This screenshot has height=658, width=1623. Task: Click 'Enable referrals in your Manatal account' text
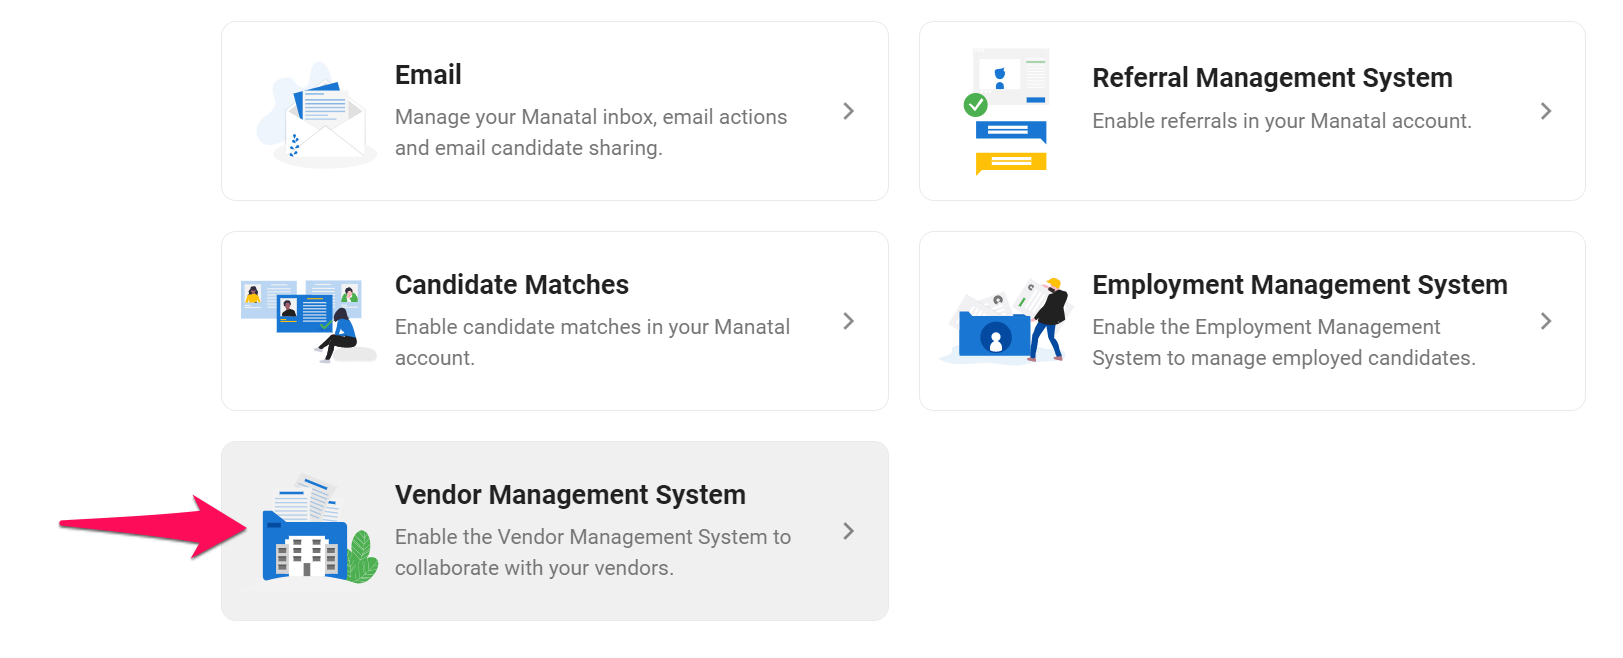click(1282, 121)
